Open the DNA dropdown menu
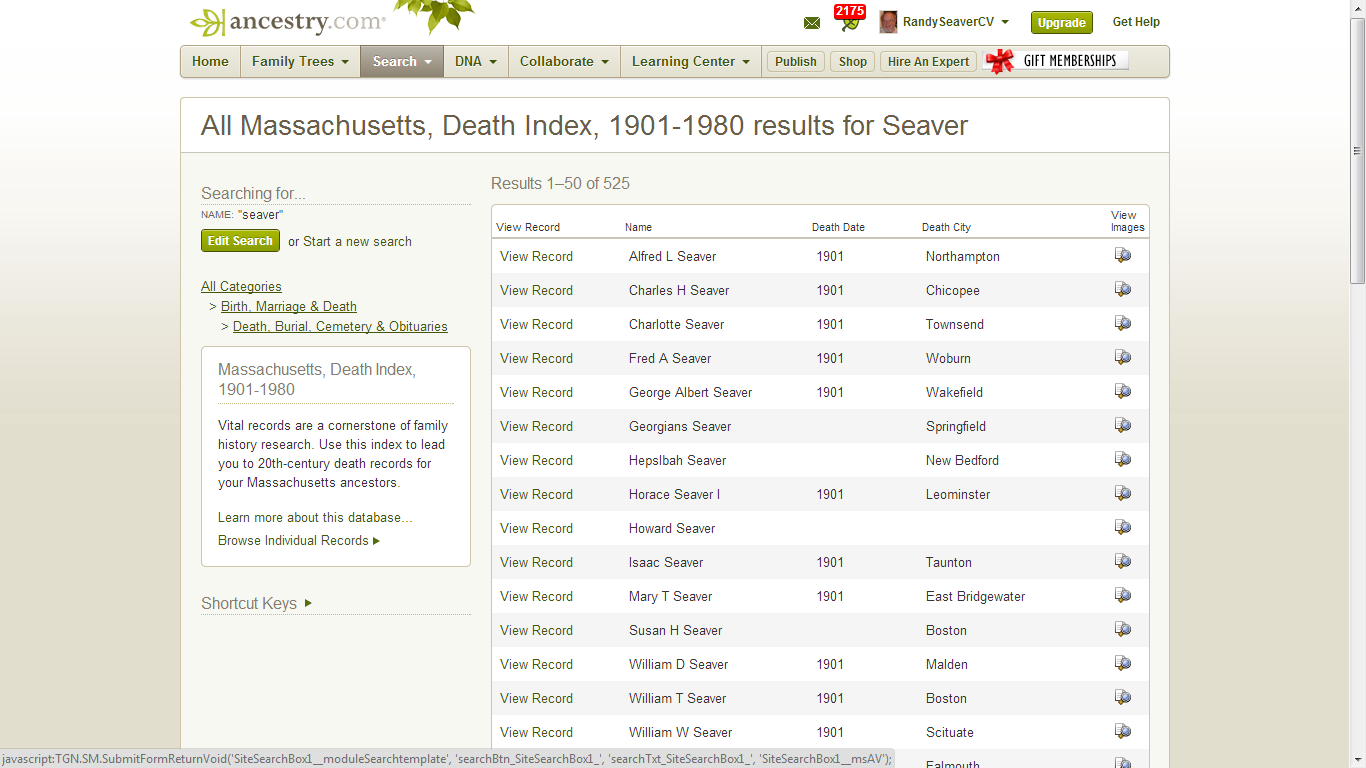Viewport: 1366px width, 768px height. pyautogui.click(x=476, y=61)
